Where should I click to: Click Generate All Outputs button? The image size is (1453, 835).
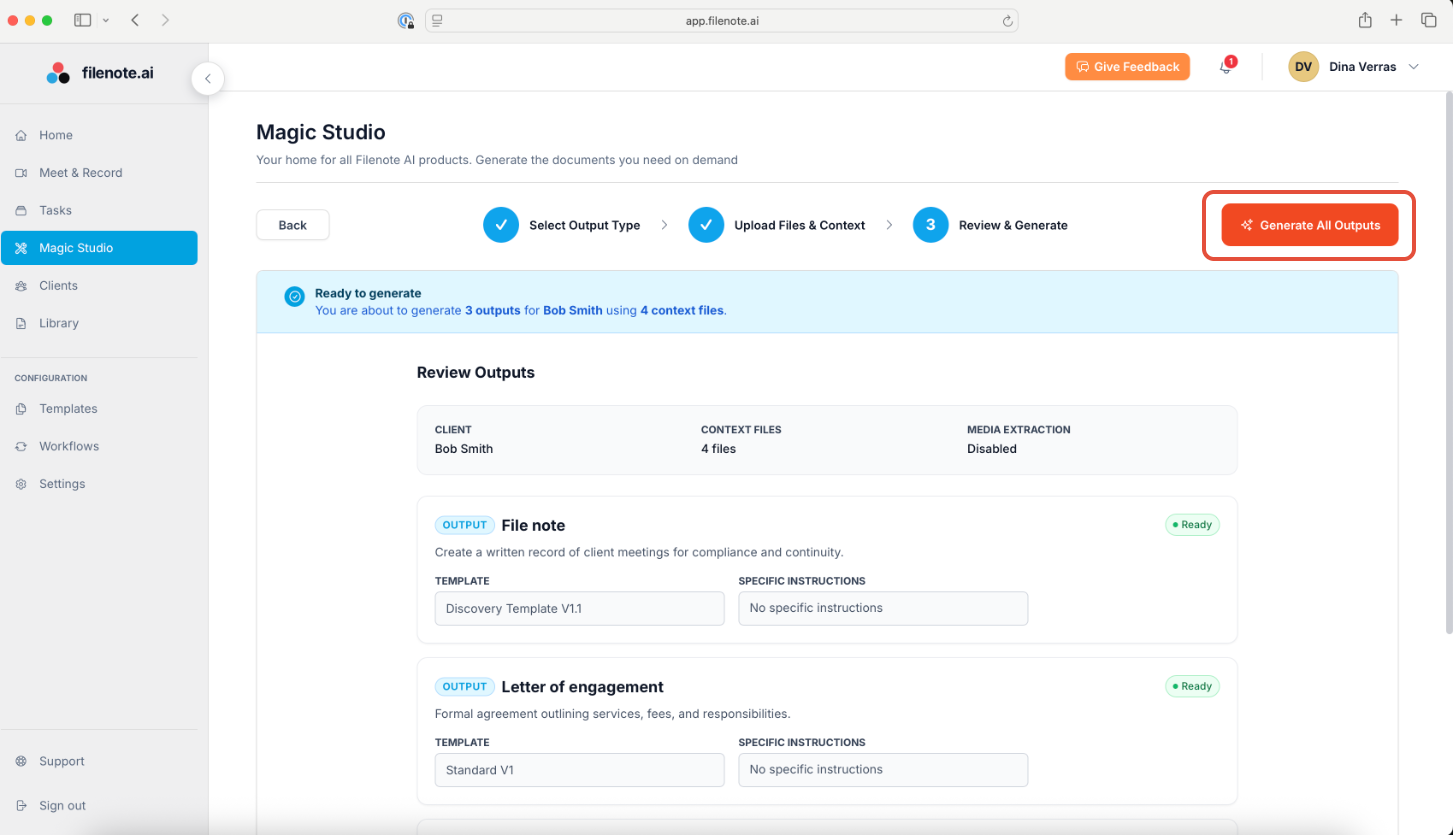tap(1309, 226)
